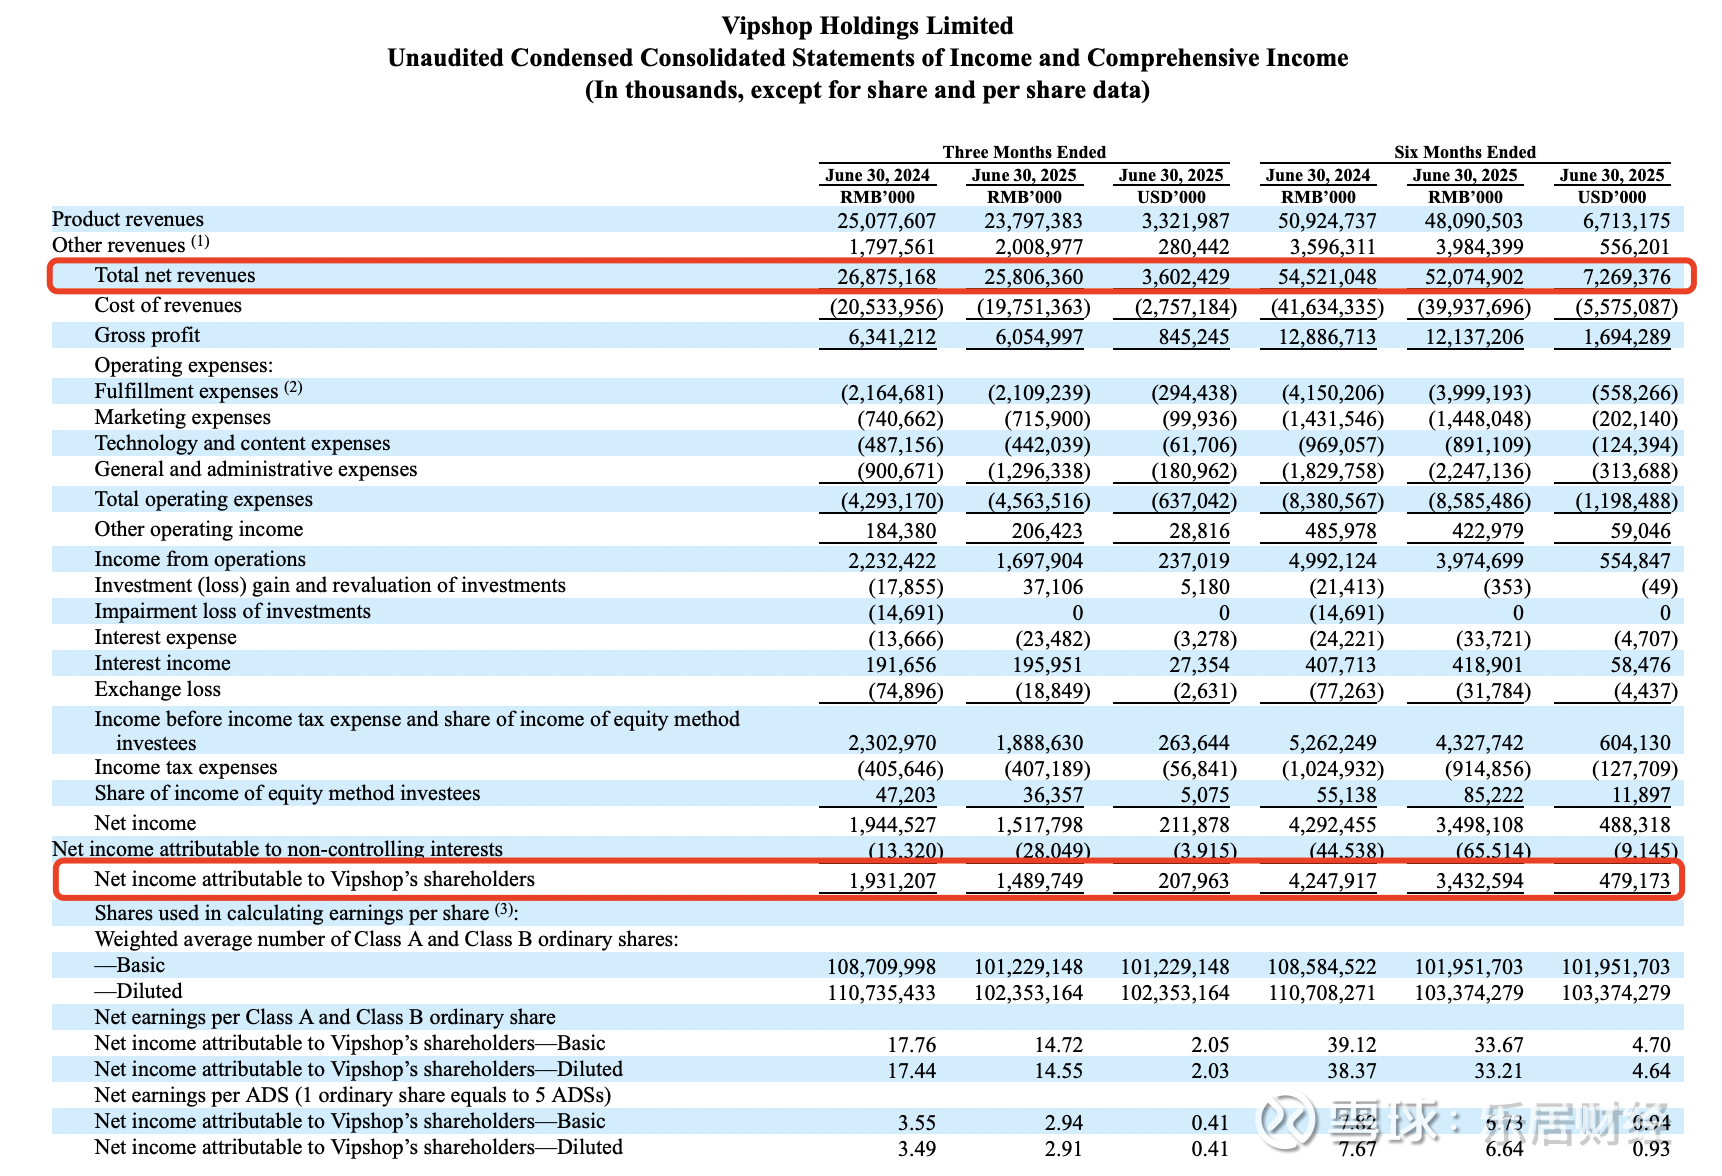Select diluted per-share value 17.44
This screenshot has height=1176, width=1722.
[912, 1071]
